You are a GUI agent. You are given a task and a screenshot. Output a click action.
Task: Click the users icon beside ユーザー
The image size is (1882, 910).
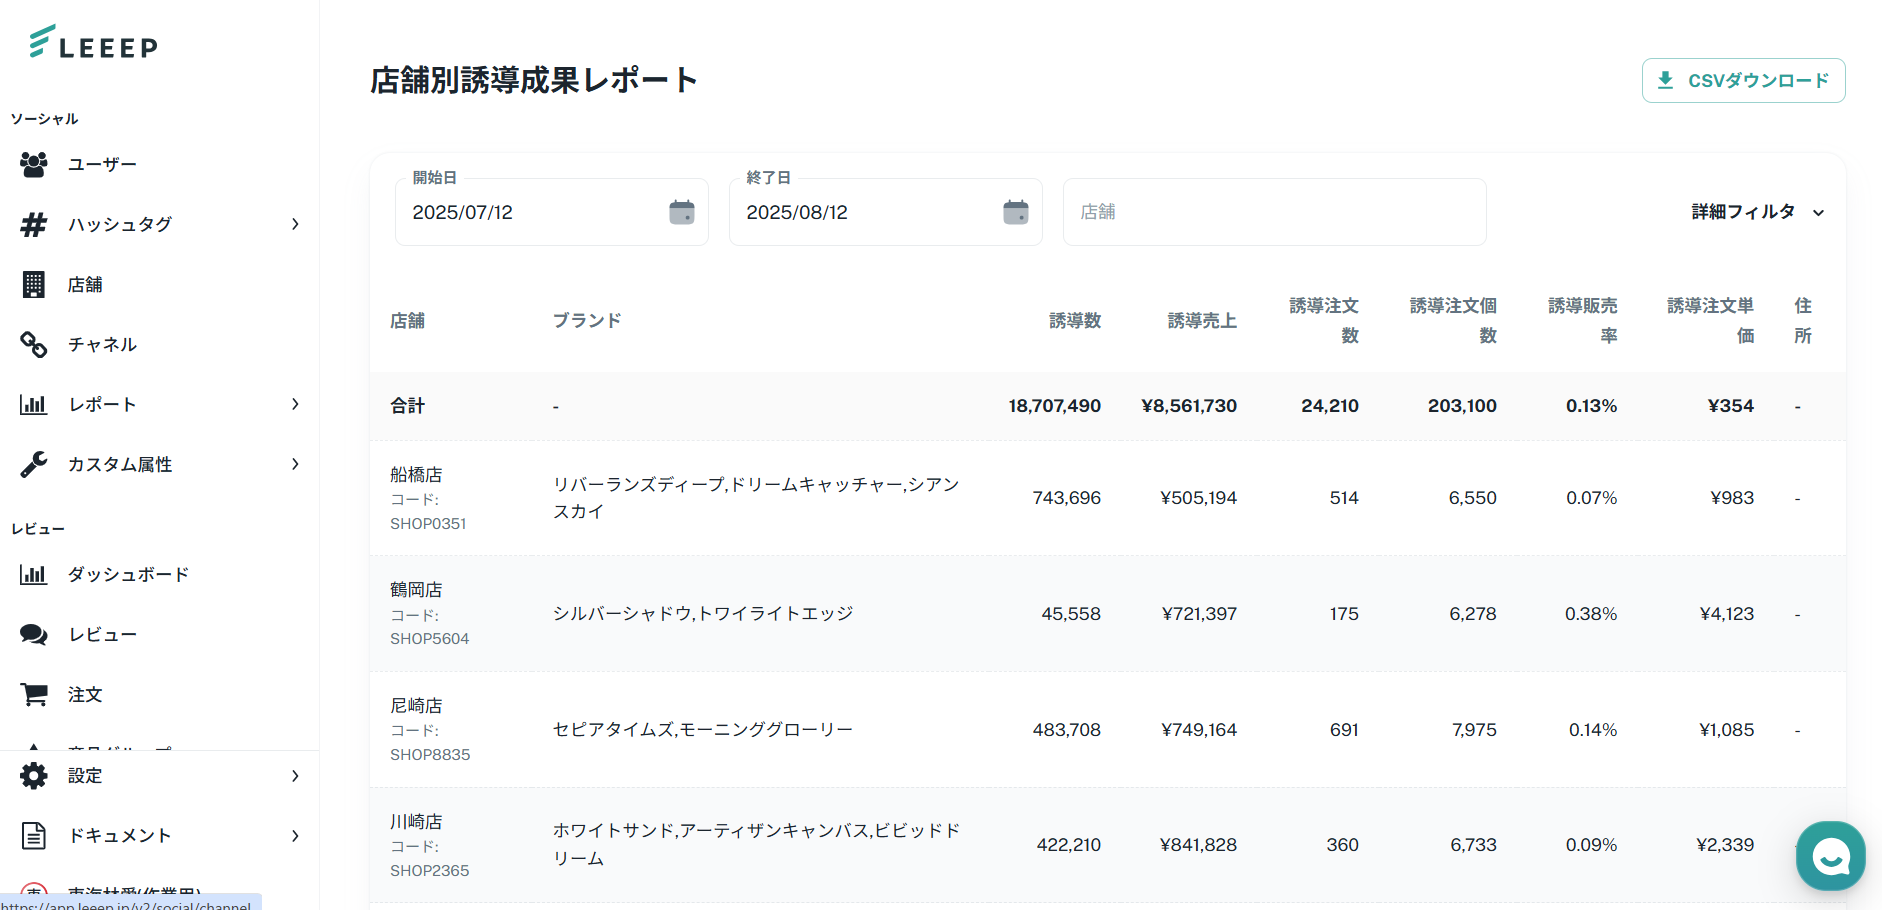pyautogui.click(x=34, y=164)
